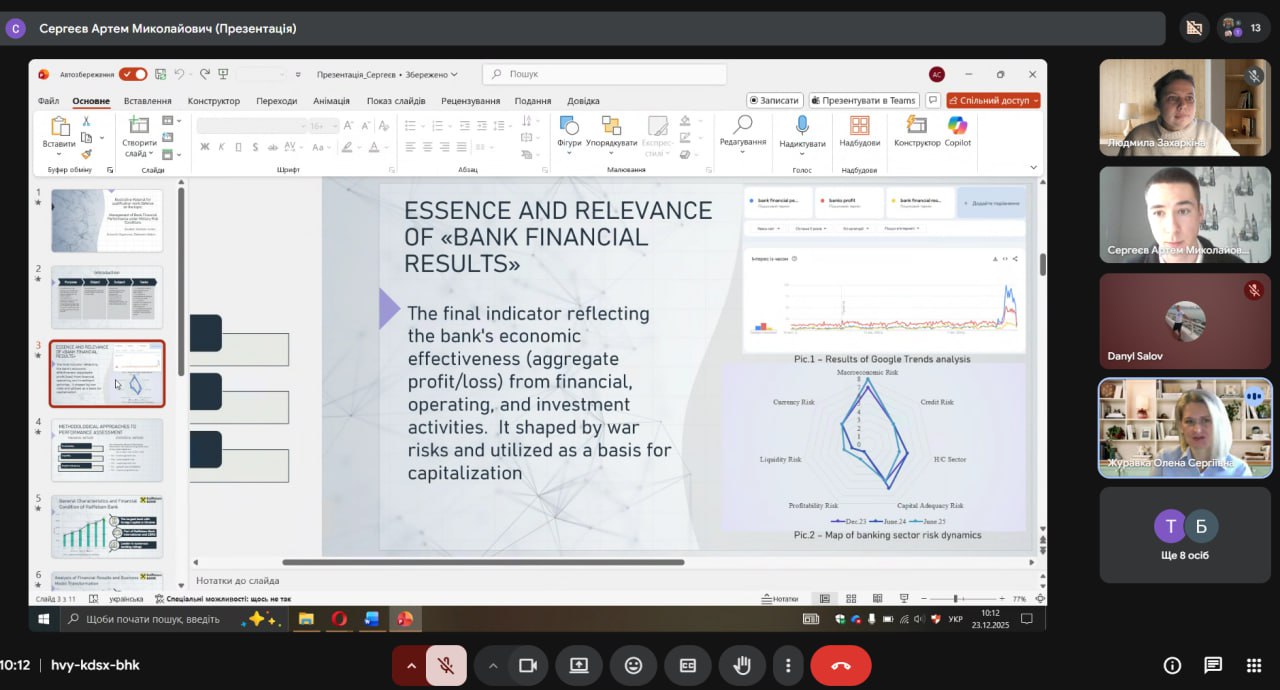Click the zoom slider in status bar

pyautogui.click(x=962, y=598)
